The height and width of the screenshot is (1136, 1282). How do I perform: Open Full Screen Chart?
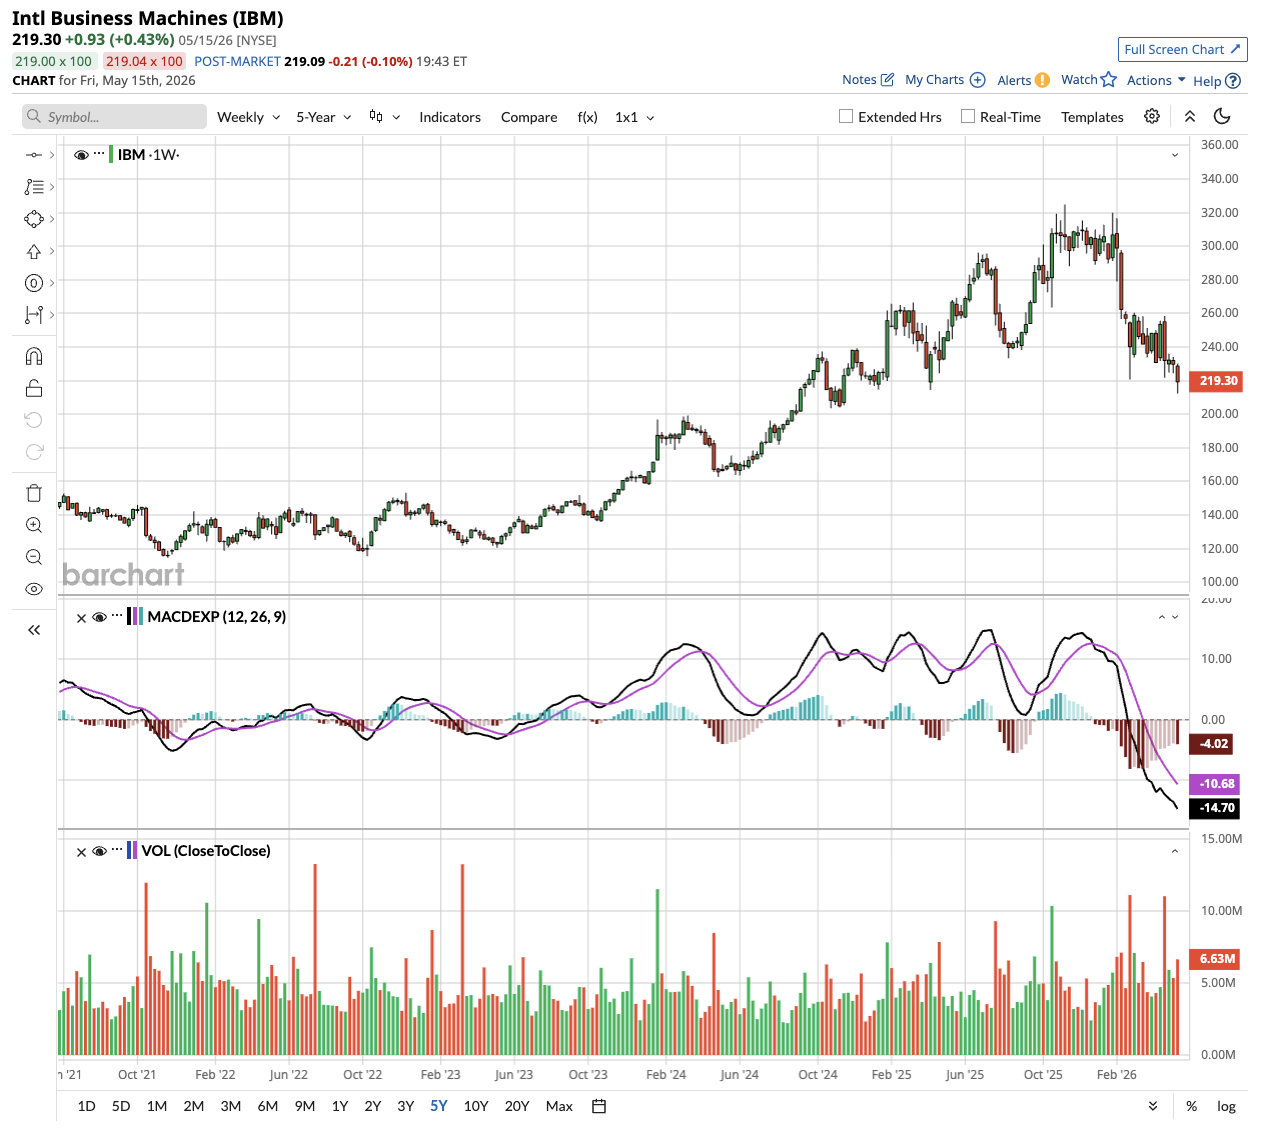point(1182,49)
